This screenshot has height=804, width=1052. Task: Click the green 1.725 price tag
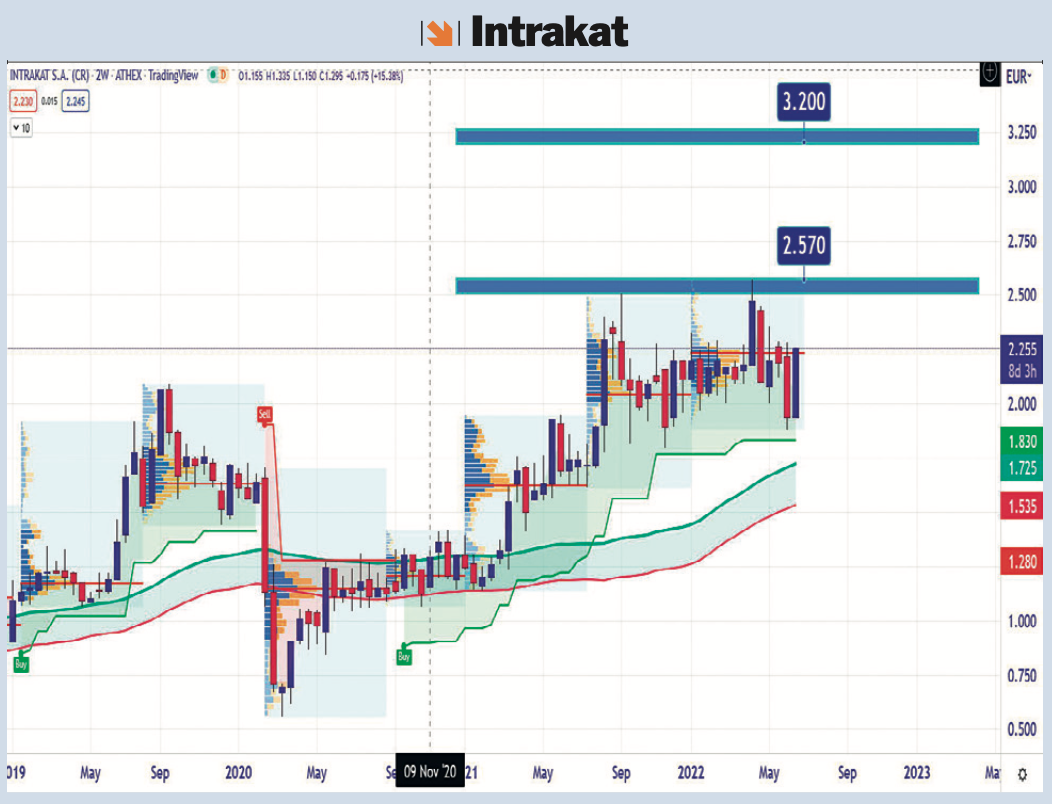(1022, 468)
